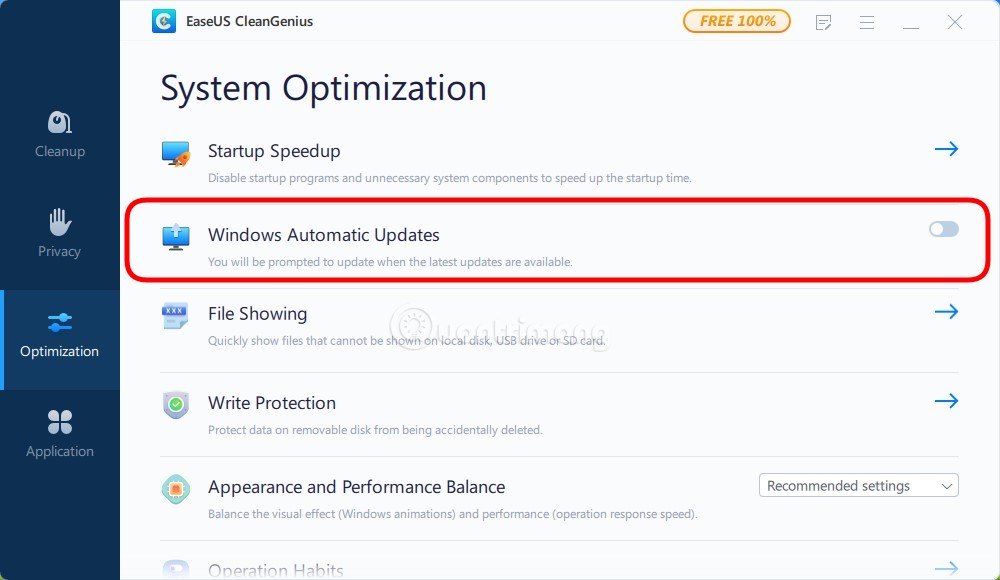This screenshot has width=1000, height=580.
Task: Click the Operation Habits row
Action: click(x=276, y=570)
